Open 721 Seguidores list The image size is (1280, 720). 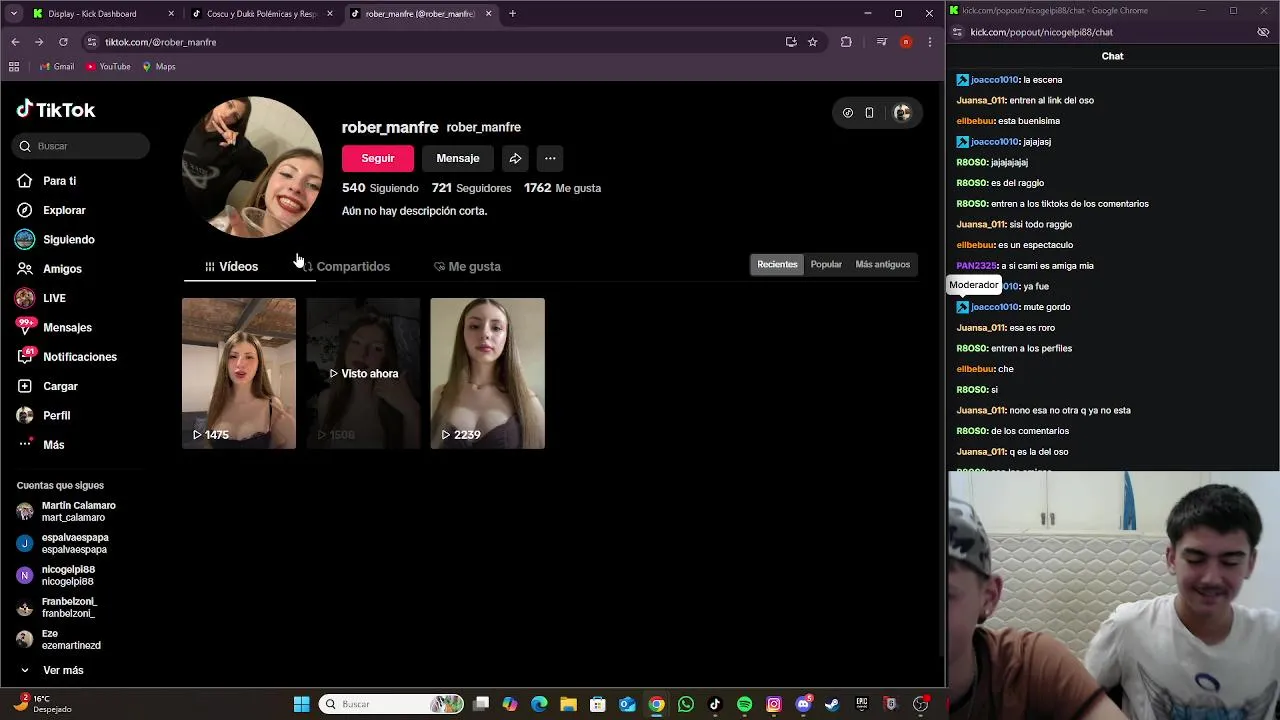(x=471, y=188)
